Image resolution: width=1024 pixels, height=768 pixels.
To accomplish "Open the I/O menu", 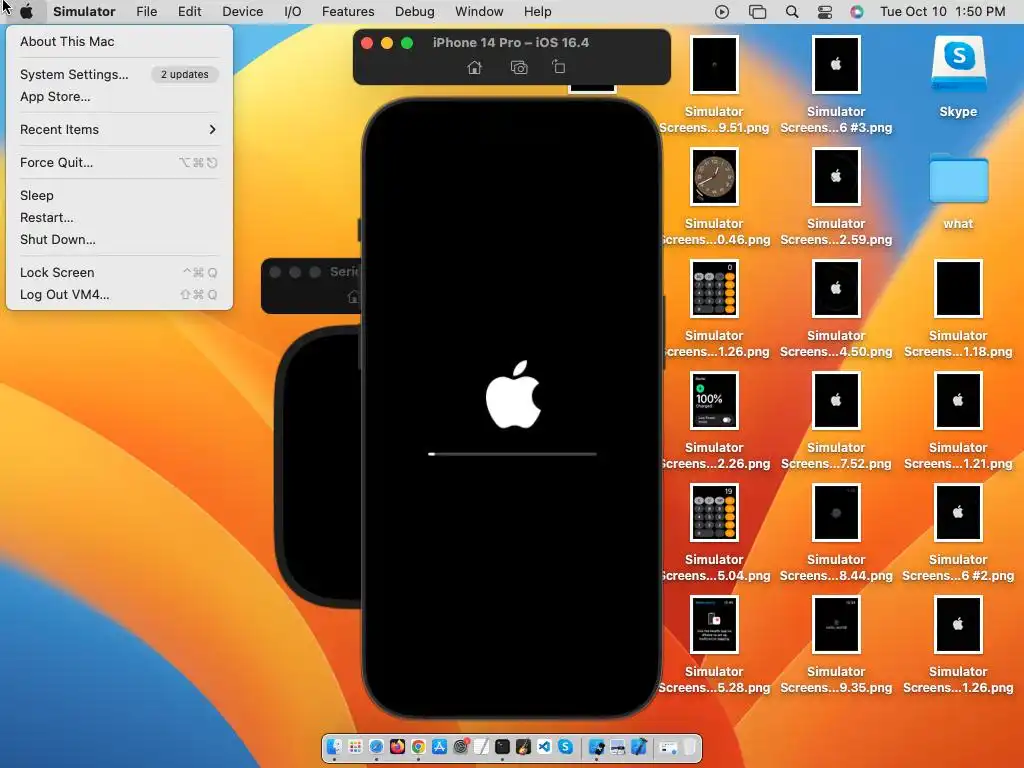I will 293,12.
